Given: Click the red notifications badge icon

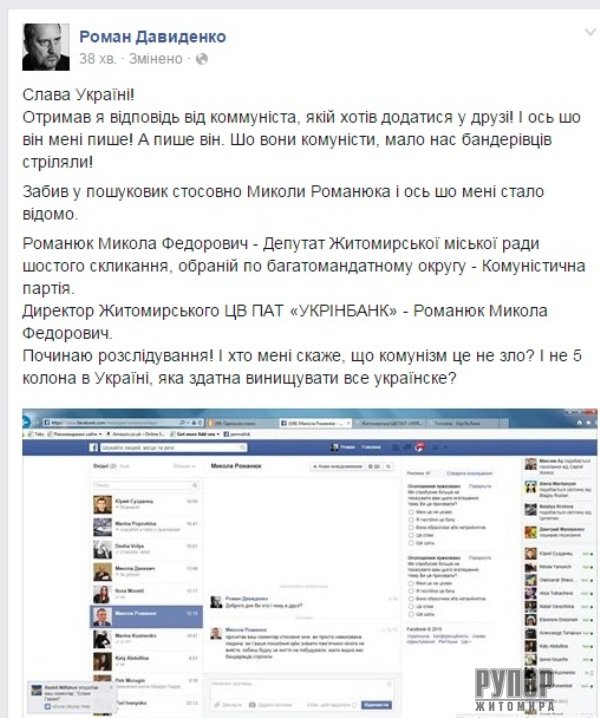Looking at the screenshot, I should tap(420, 447).
